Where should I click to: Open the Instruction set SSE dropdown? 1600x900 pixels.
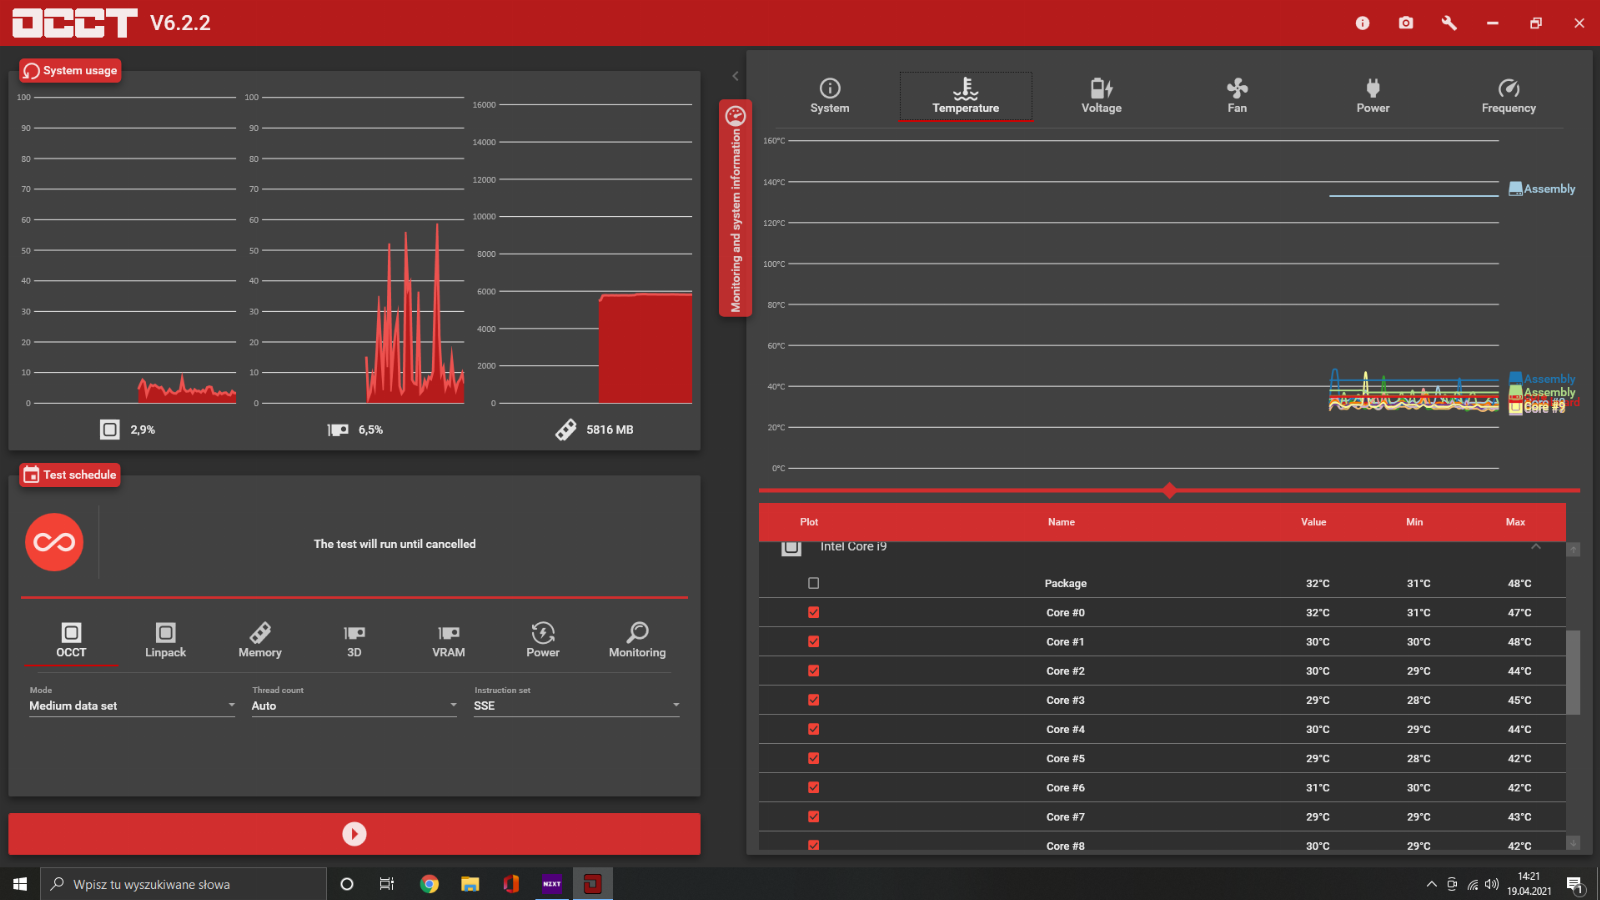coord(577,705)
